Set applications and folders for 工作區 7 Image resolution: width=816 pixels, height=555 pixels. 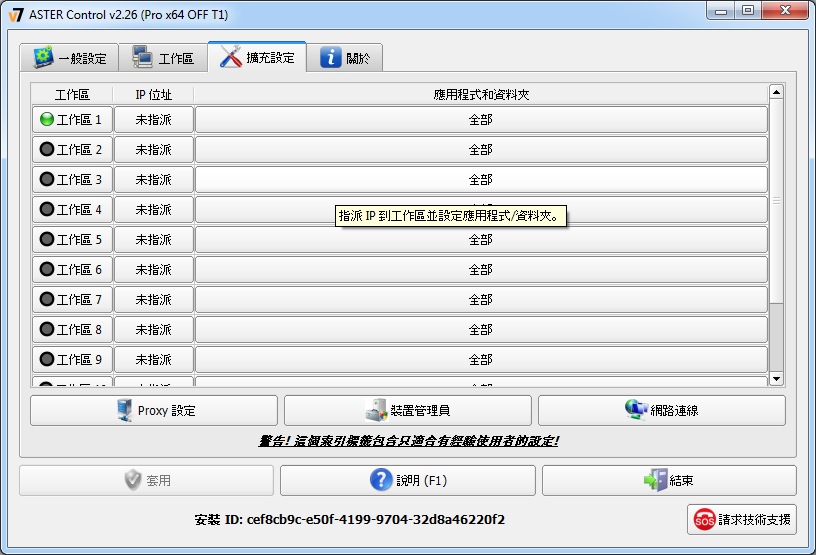coord(481,299)
